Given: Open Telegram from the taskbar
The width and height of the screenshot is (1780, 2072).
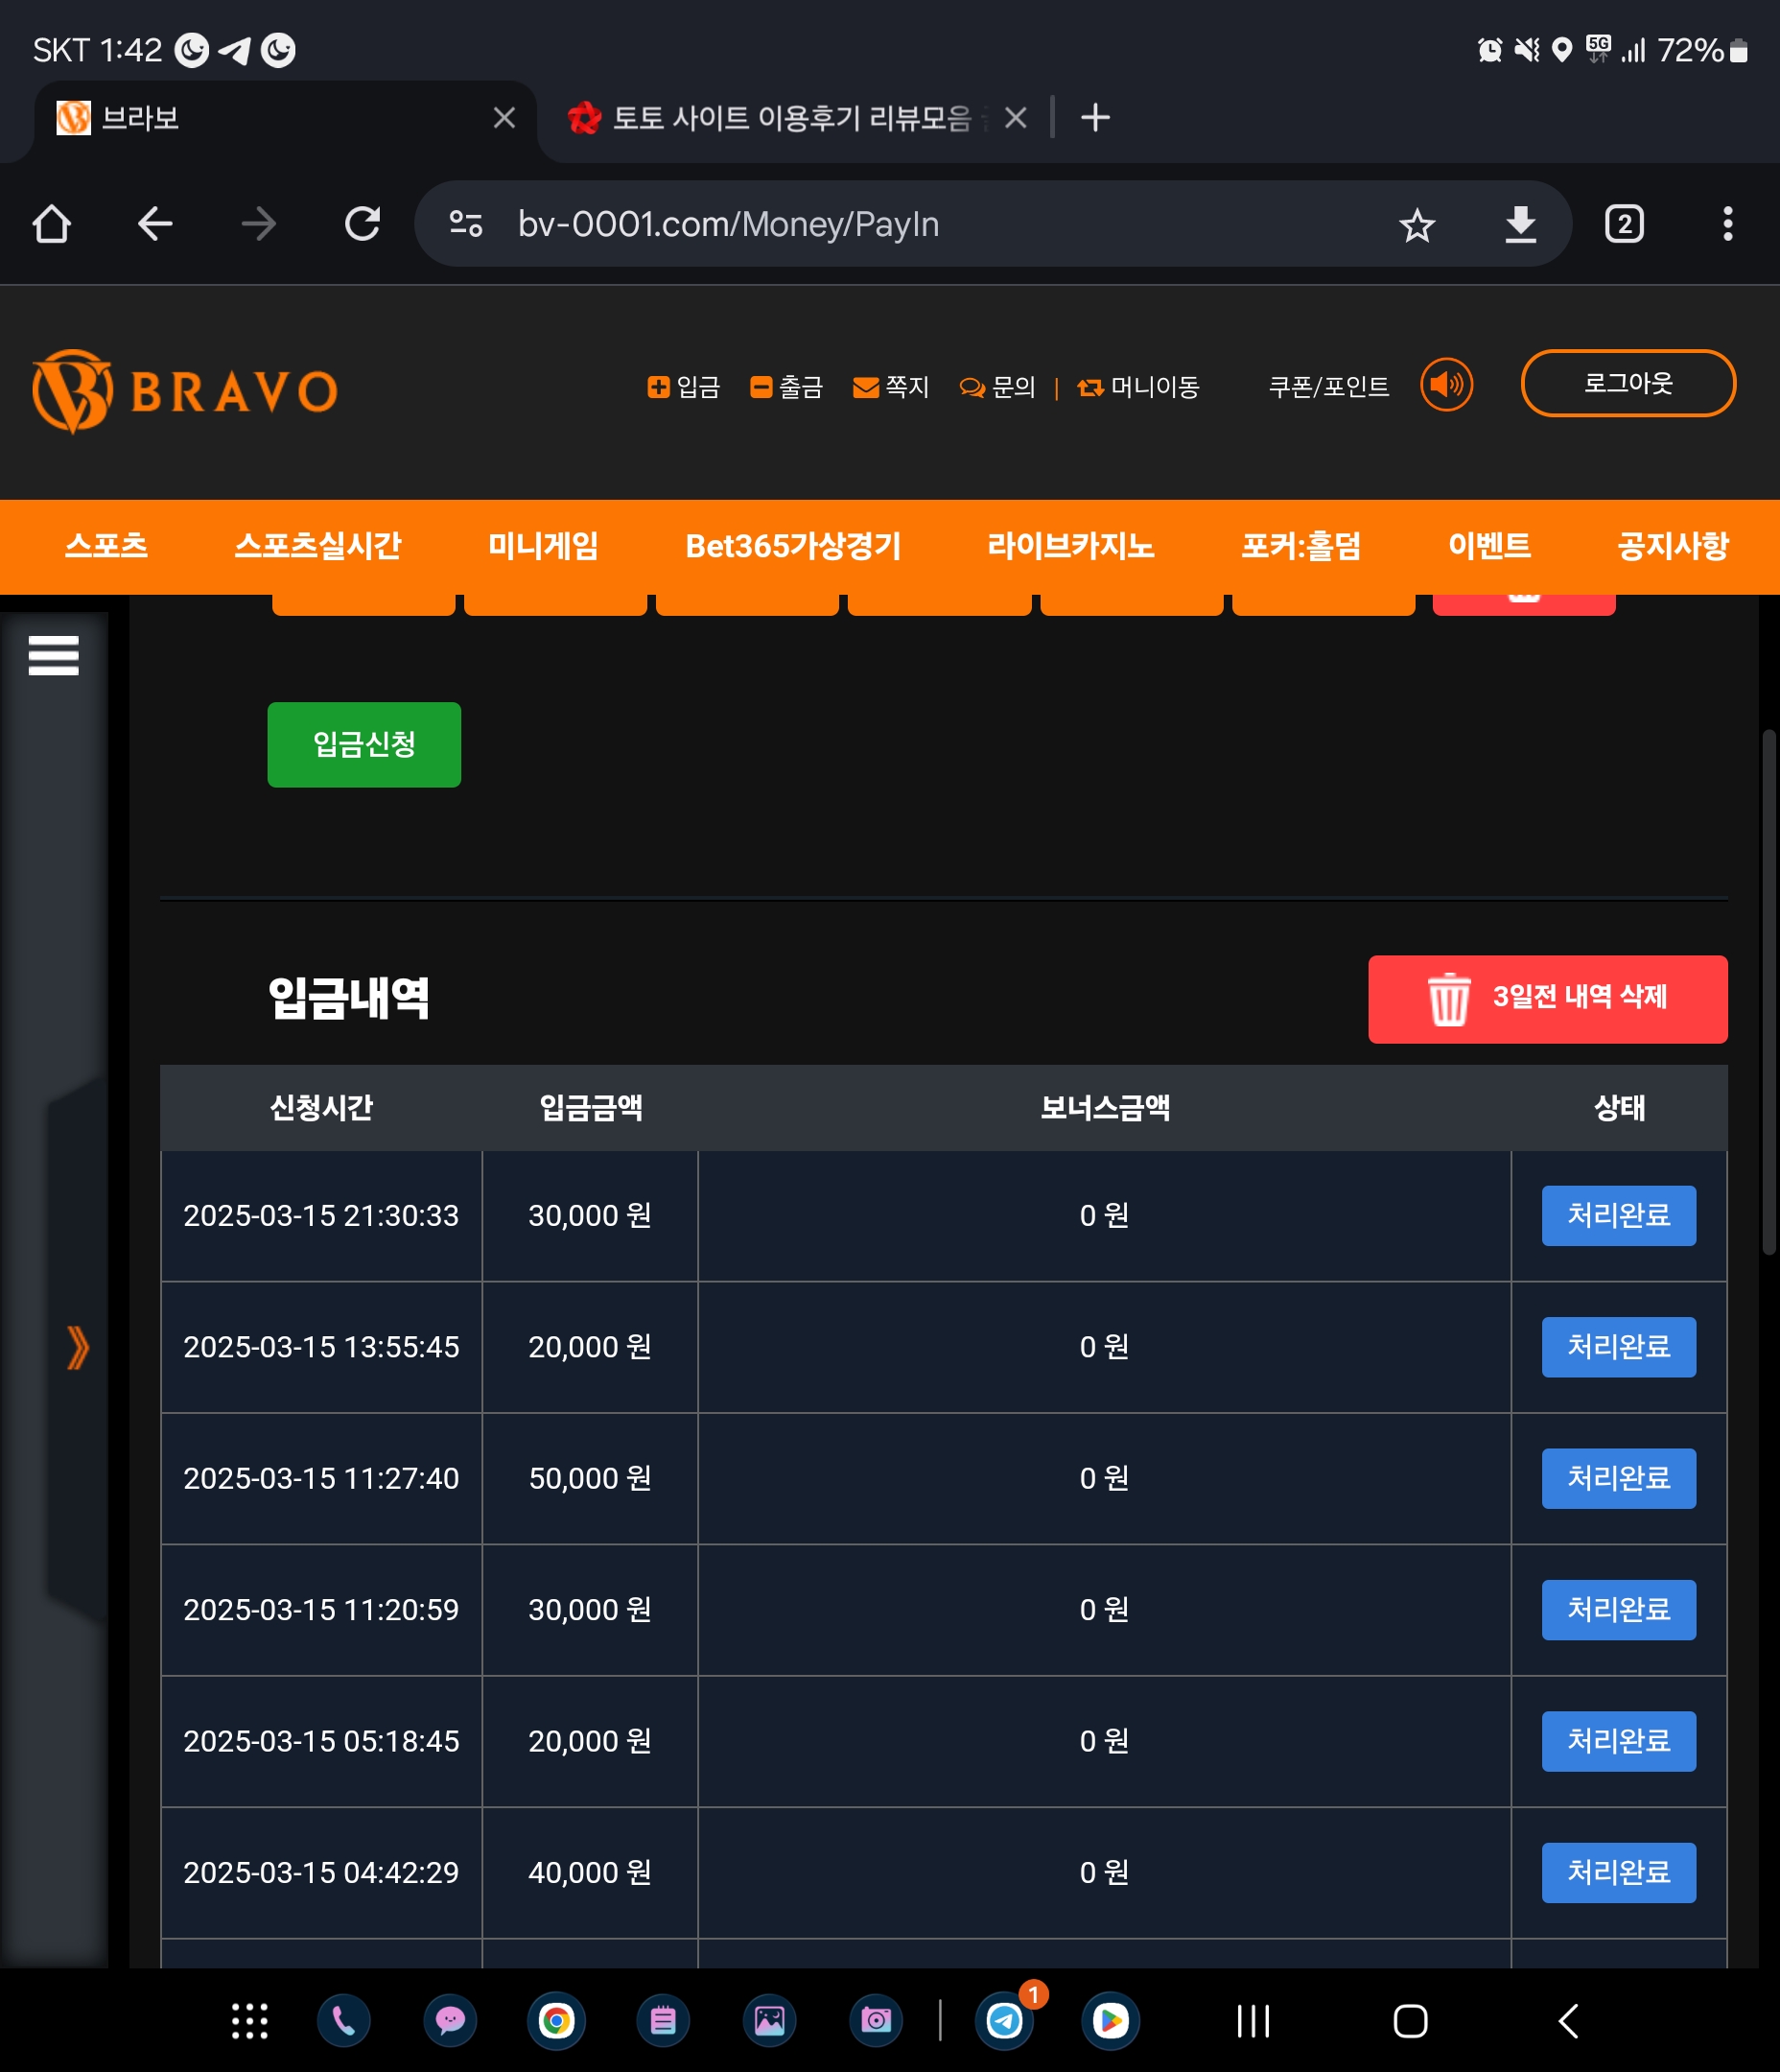Looking at the screenshot, I should pyautogui.click(x=1005, y=2021).
